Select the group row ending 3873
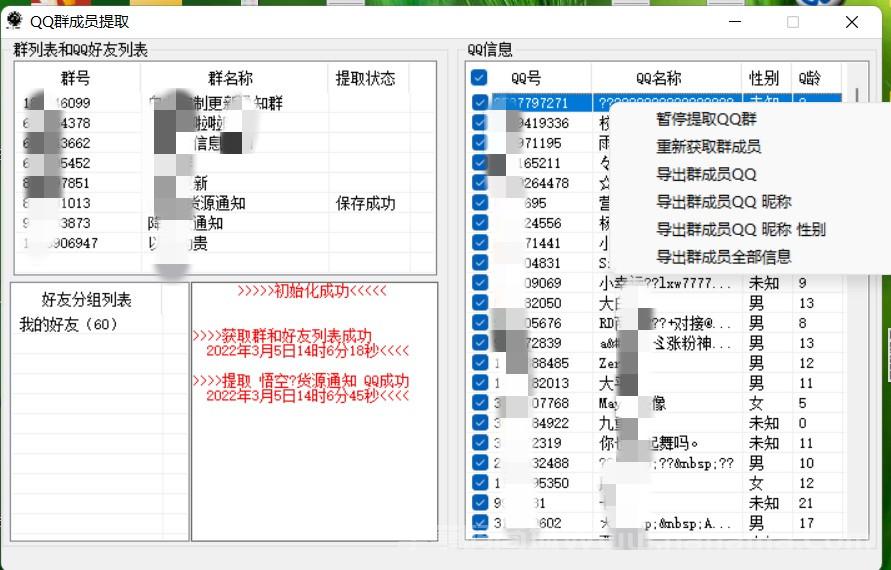891x570 pixels. pyautogui.click(x=225, y=223)
